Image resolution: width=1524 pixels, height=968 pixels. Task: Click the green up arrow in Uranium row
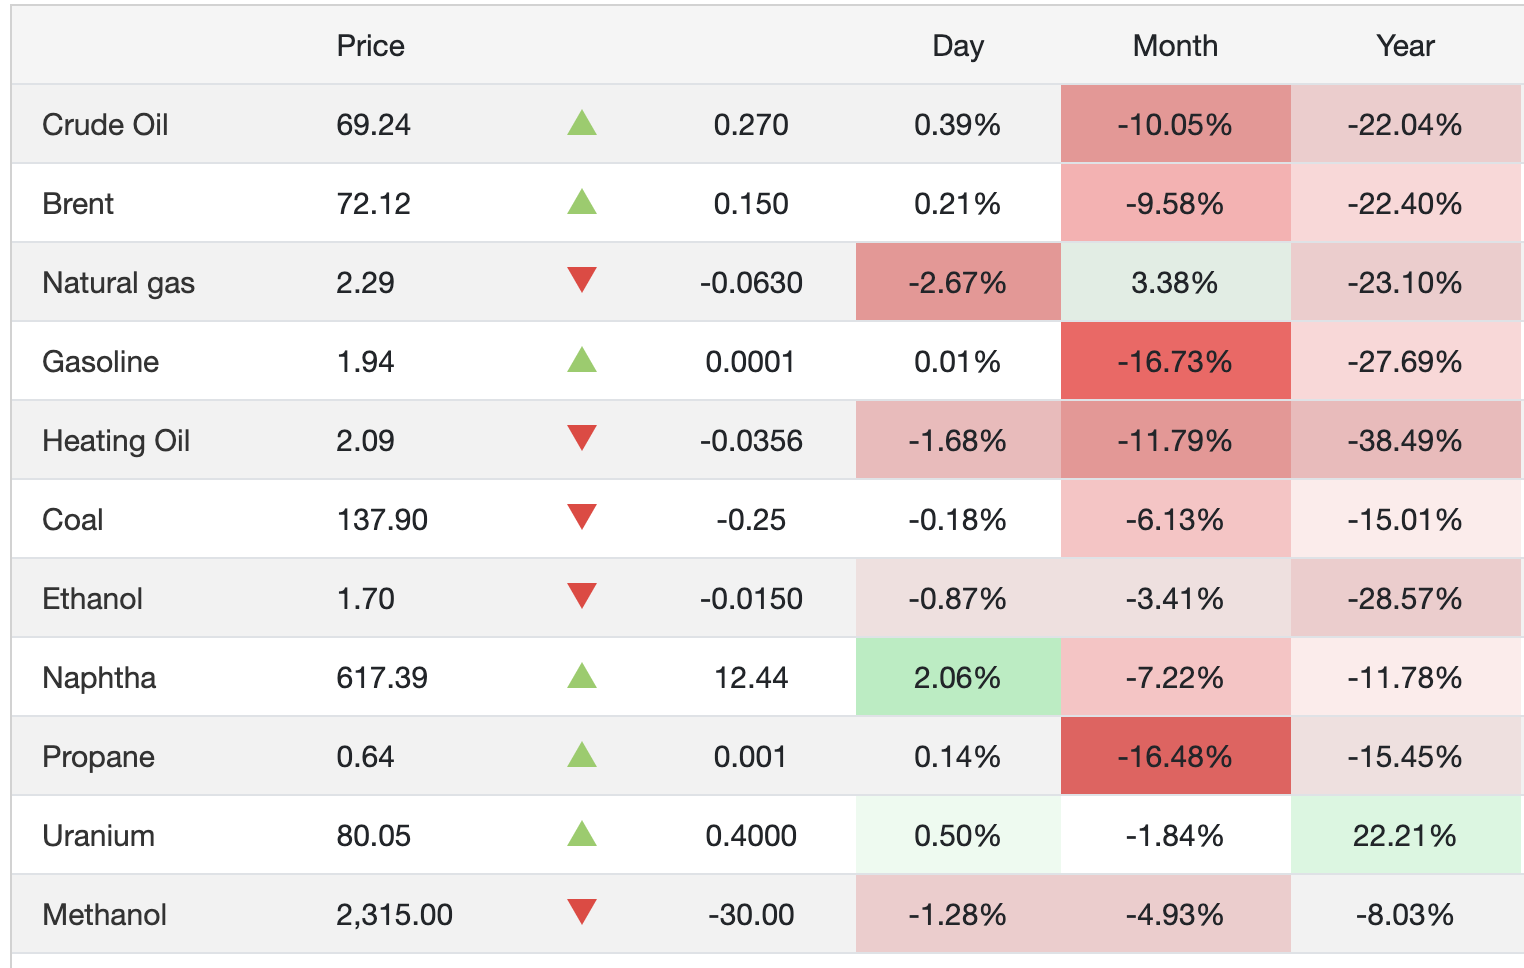click(x=582, y=834)
